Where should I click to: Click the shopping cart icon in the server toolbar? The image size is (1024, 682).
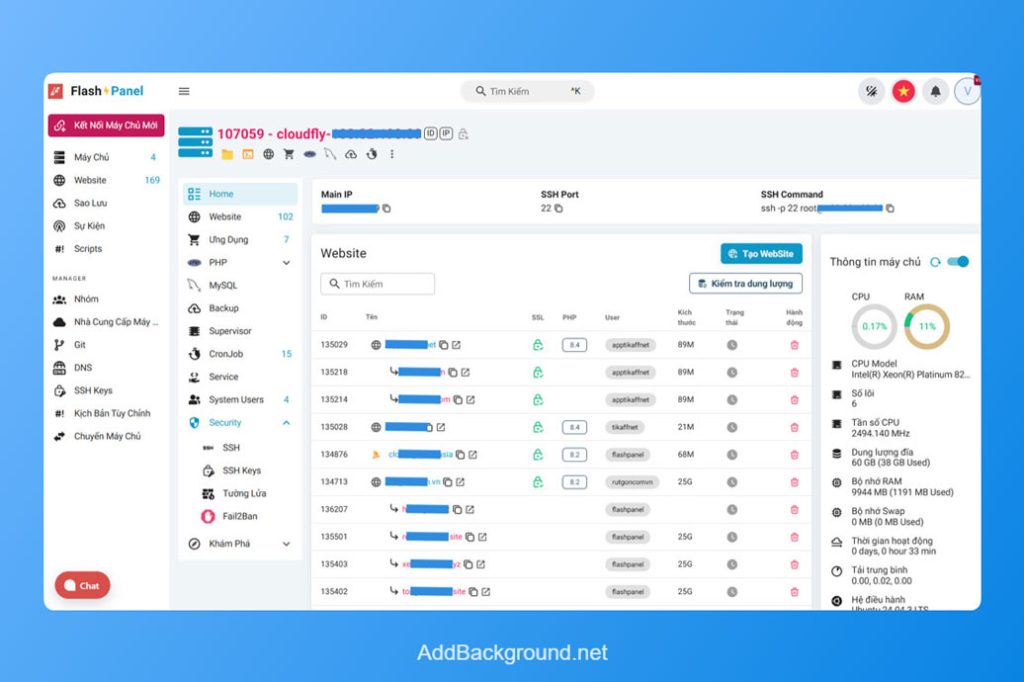(288, 154)
